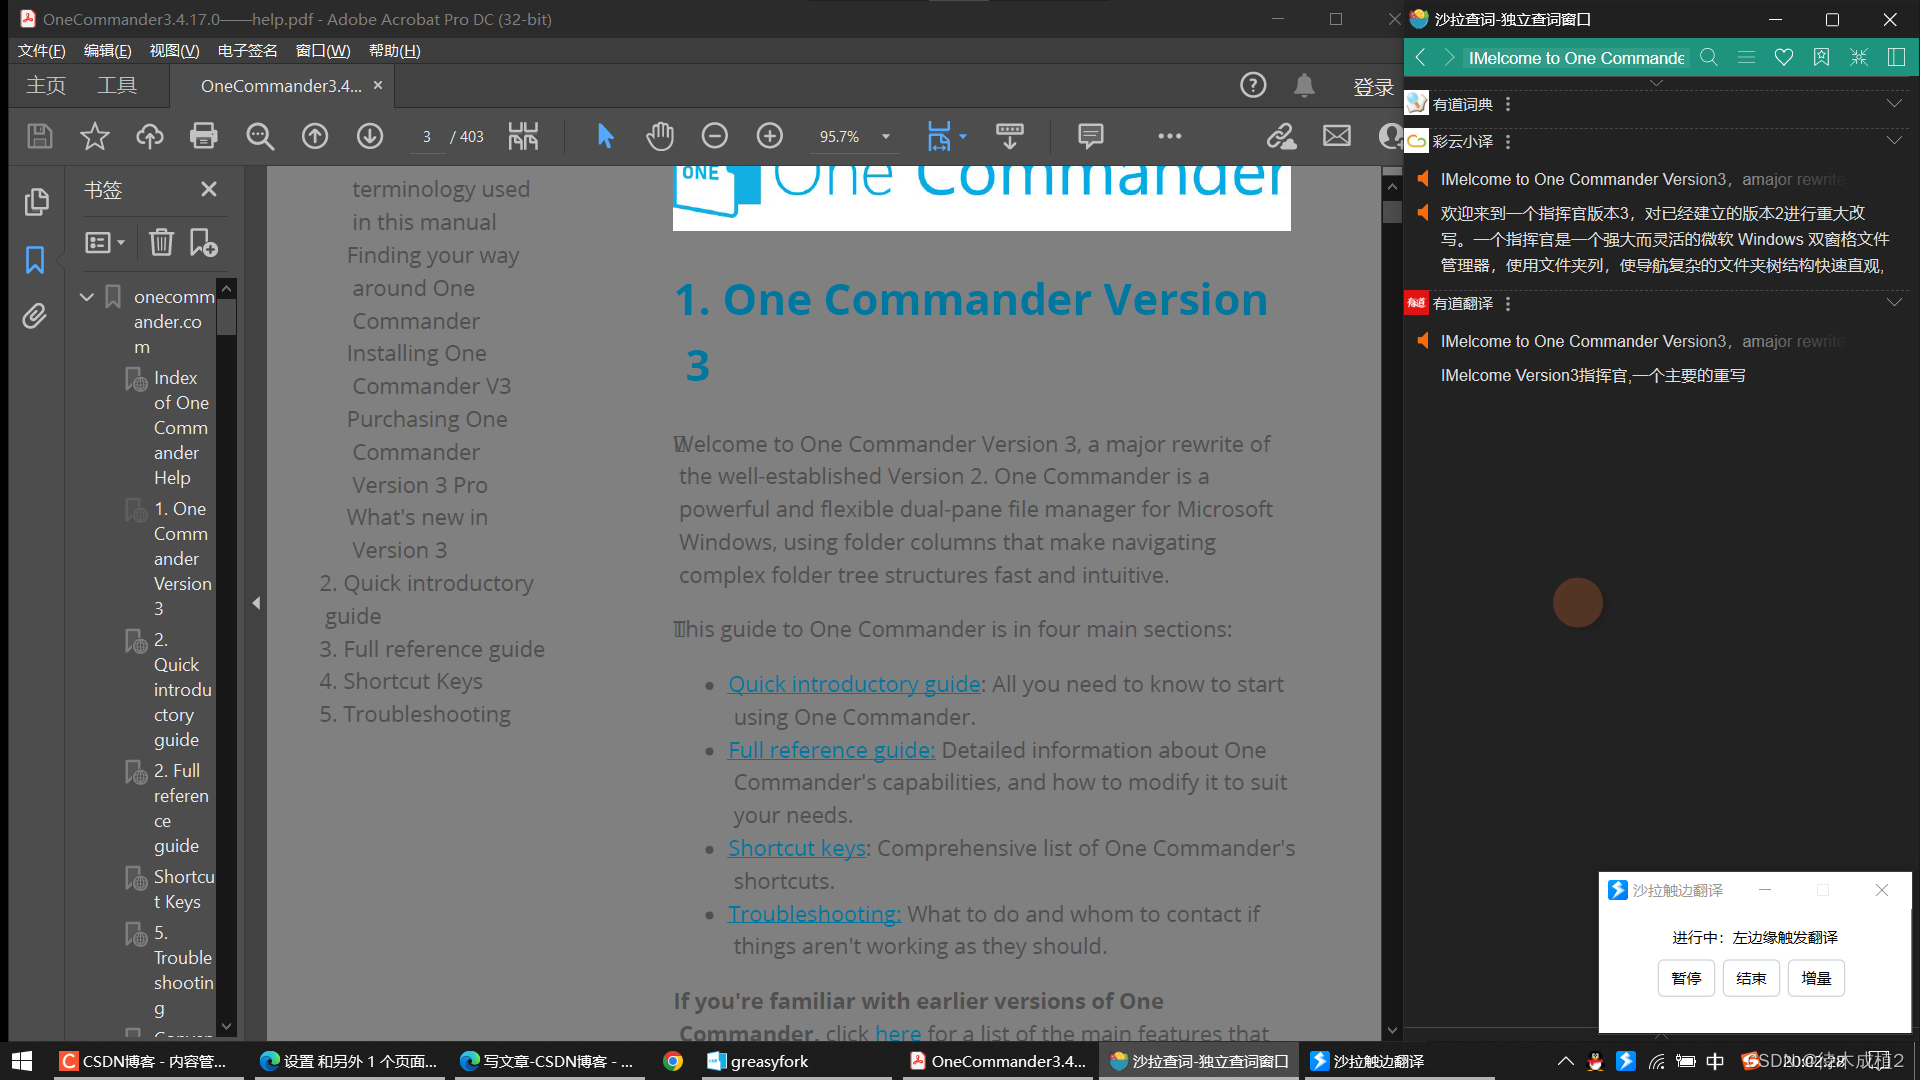The height and width of the screenshot is (1080, 1920).
Task: Follow the Quick introductory guide link
Action: pos(853,684)
